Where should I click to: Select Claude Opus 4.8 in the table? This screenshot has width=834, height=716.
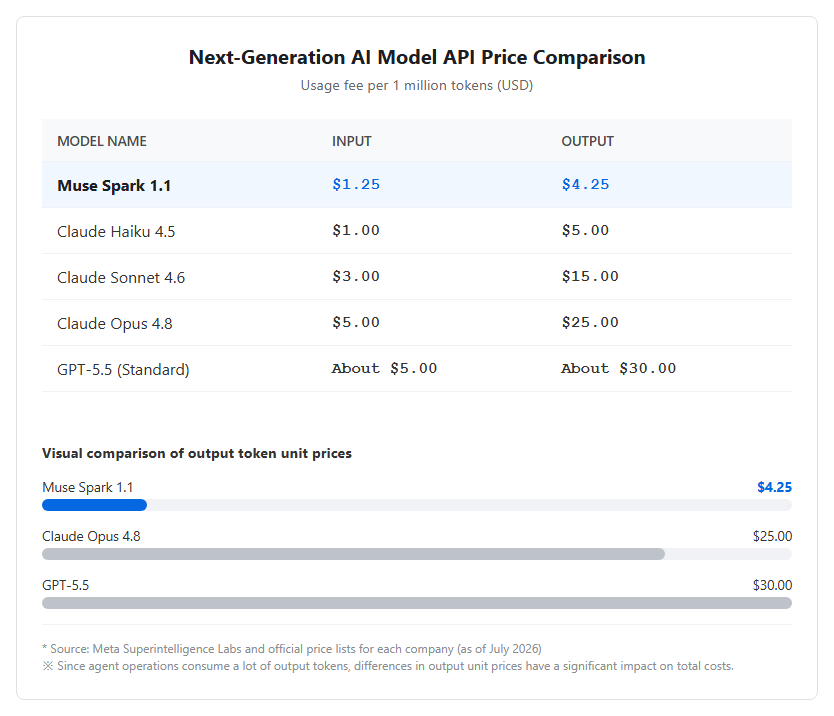(x=114, y=323)
